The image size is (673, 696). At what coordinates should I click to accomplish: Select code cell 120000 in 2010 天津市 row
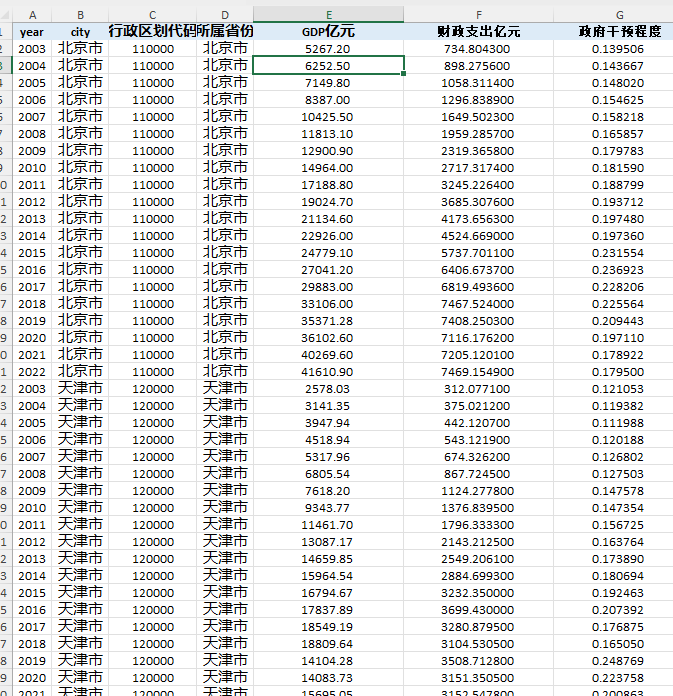point(152,508)
